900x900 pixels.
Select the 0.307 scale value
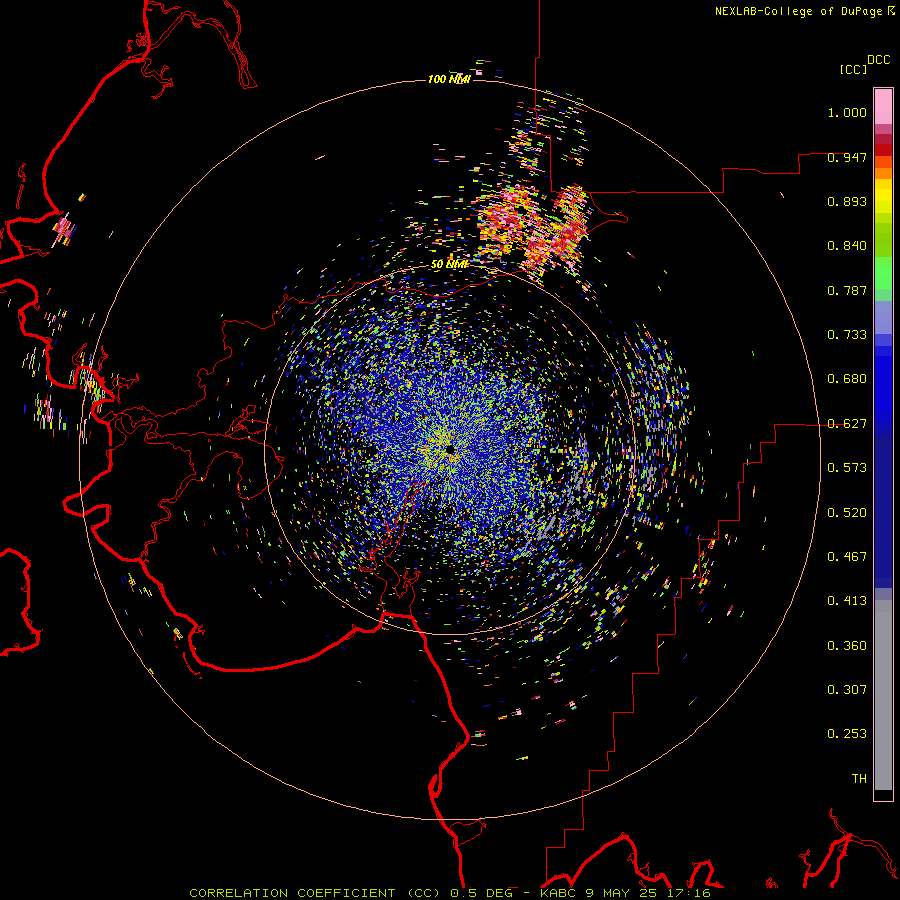(847, 690)
